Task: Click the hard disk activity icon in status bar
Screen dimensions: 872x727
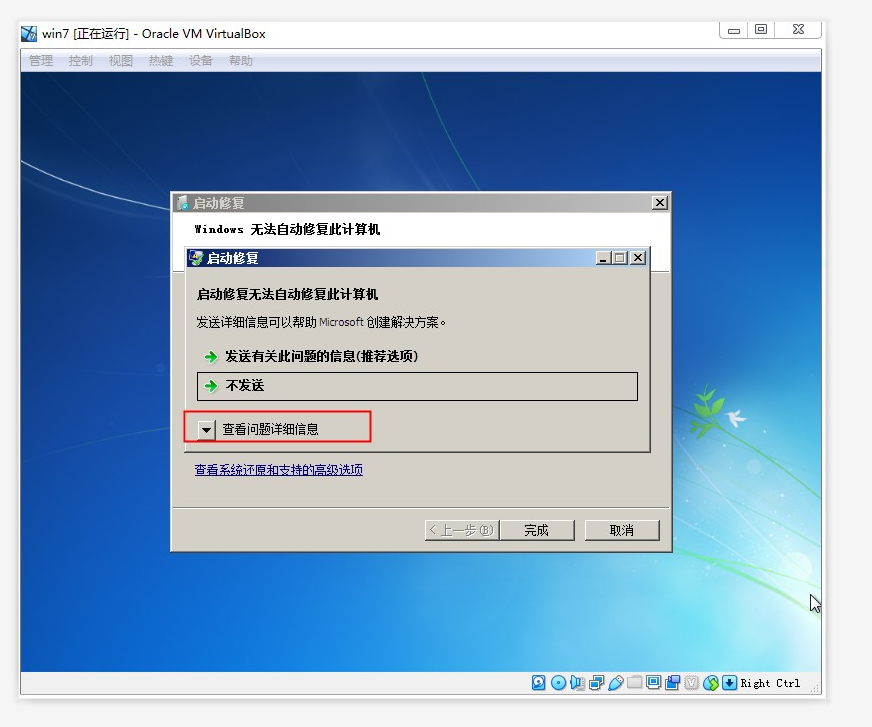Action: 538,683
